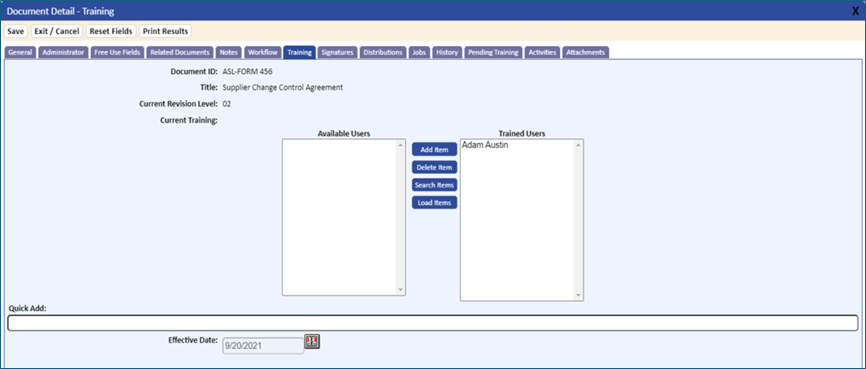The height and width of the screenshot is (369, 866).
Task: Open the Effective Date calendar picker
Action: (x=312, y=342)
